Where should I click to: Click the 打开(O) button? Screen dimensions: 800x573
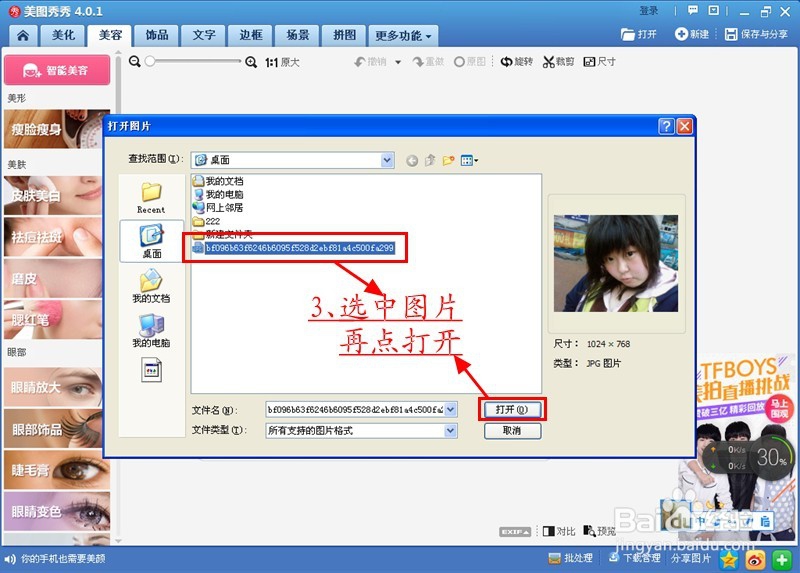click(x=512, y=409)
